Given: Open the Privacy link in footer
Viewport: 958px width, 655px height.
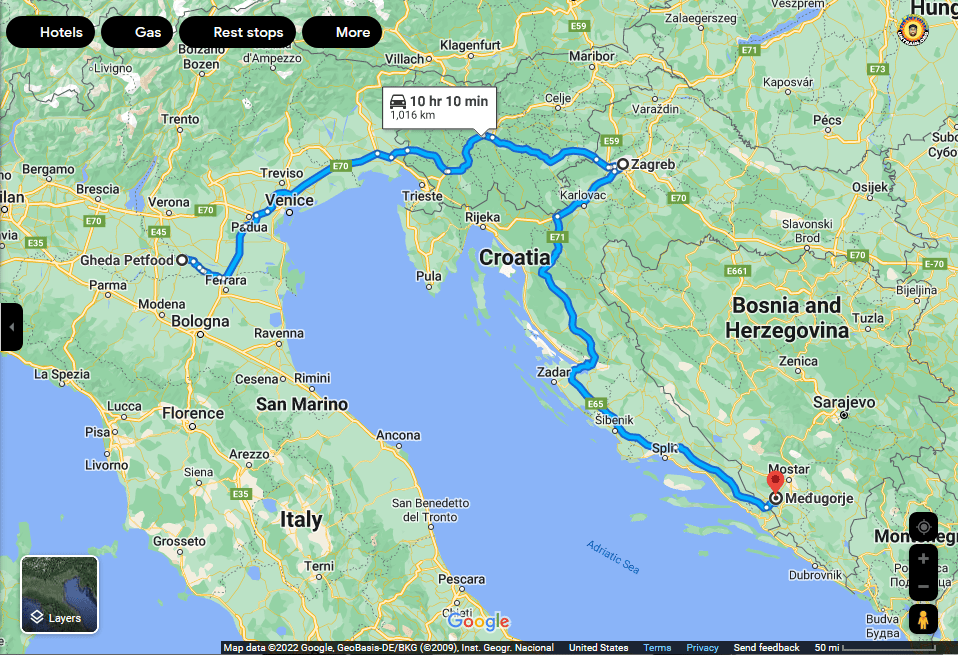Looking at the screenshot, I should (x=702, y=648).
